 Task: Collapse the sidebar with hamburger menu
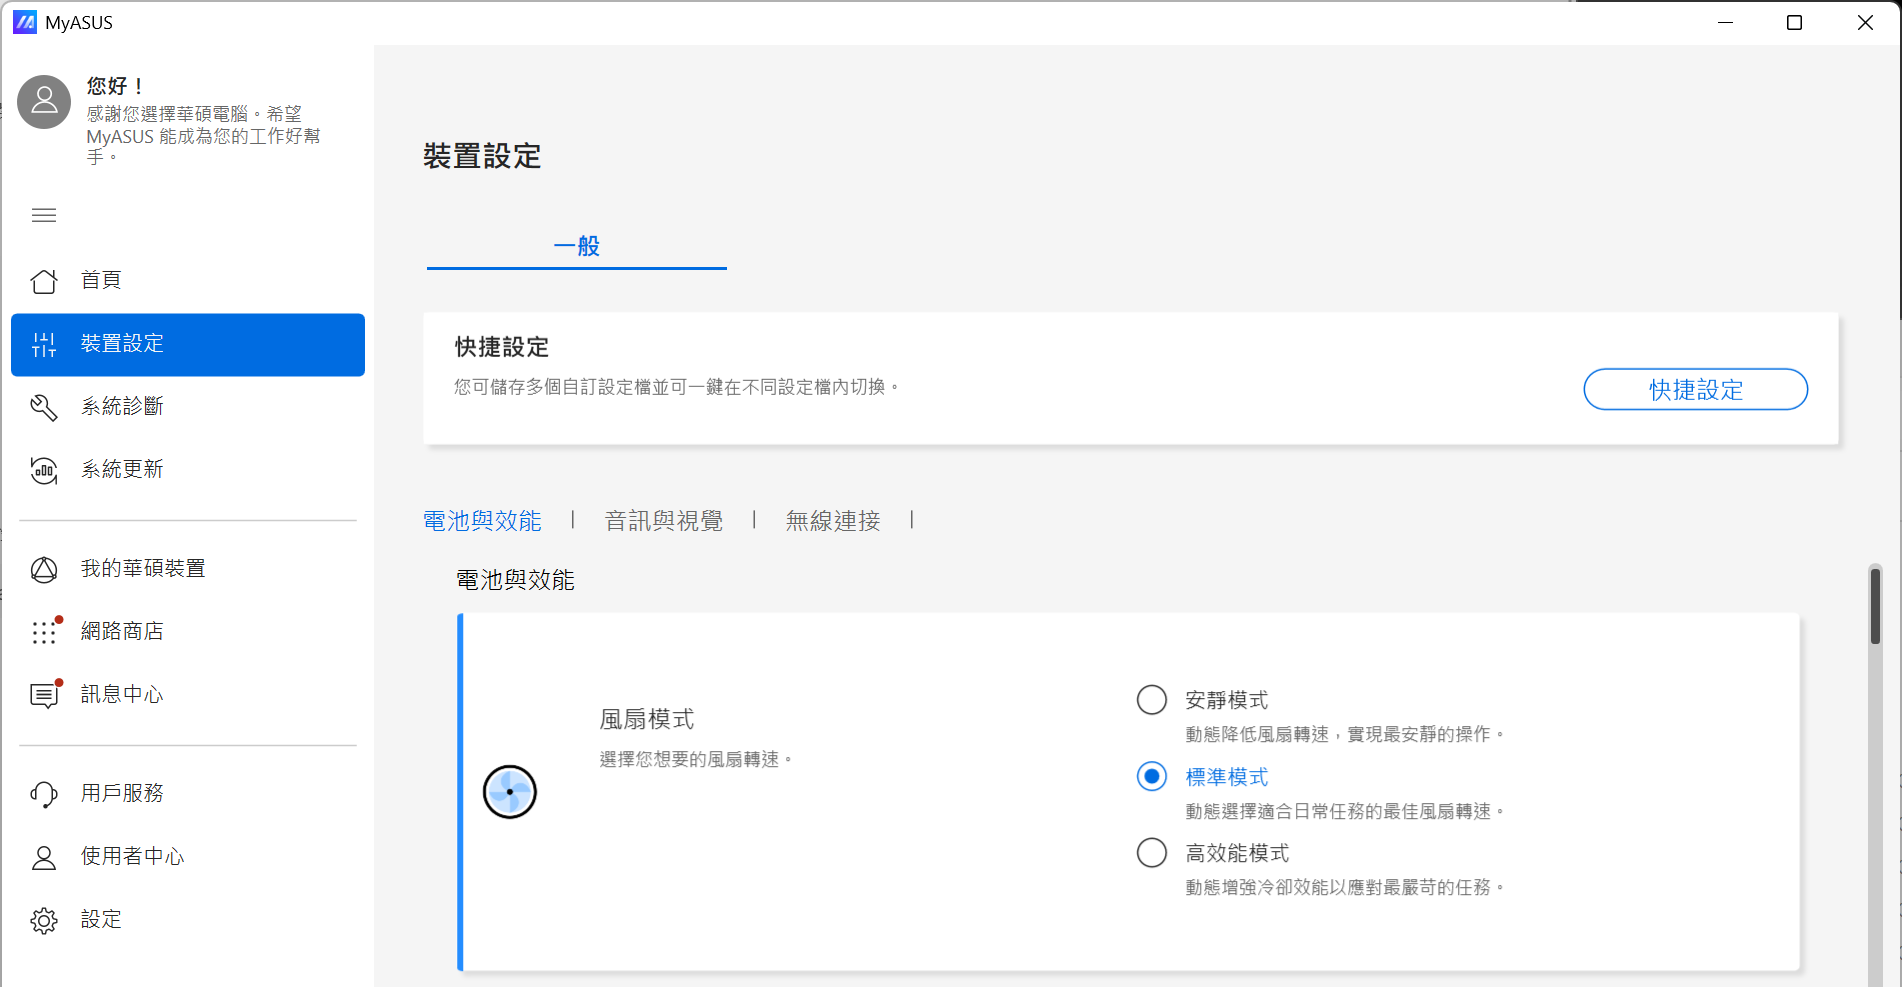[x=44, y=215]
